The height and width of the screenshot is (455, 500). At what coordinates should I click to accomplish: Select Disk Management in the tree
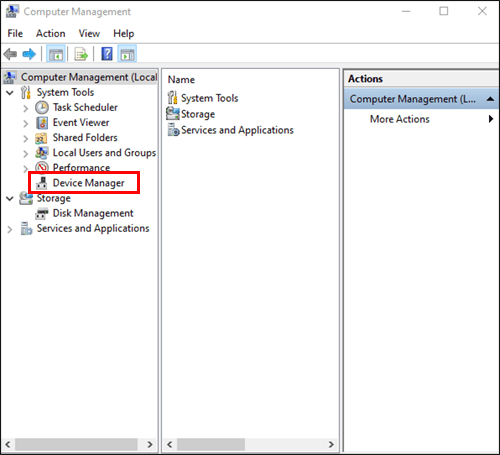[93, 213]
